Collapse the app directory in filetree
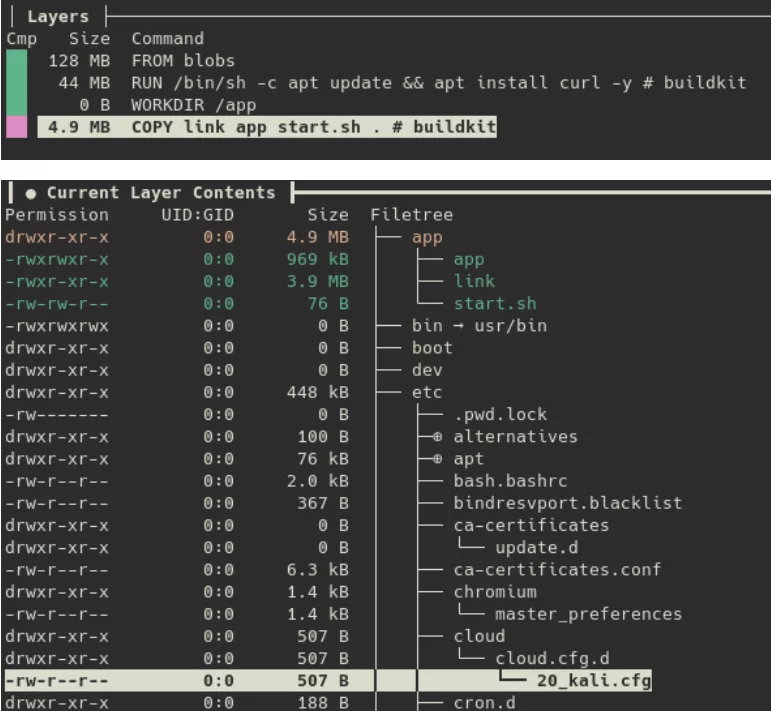 [426, 238]
